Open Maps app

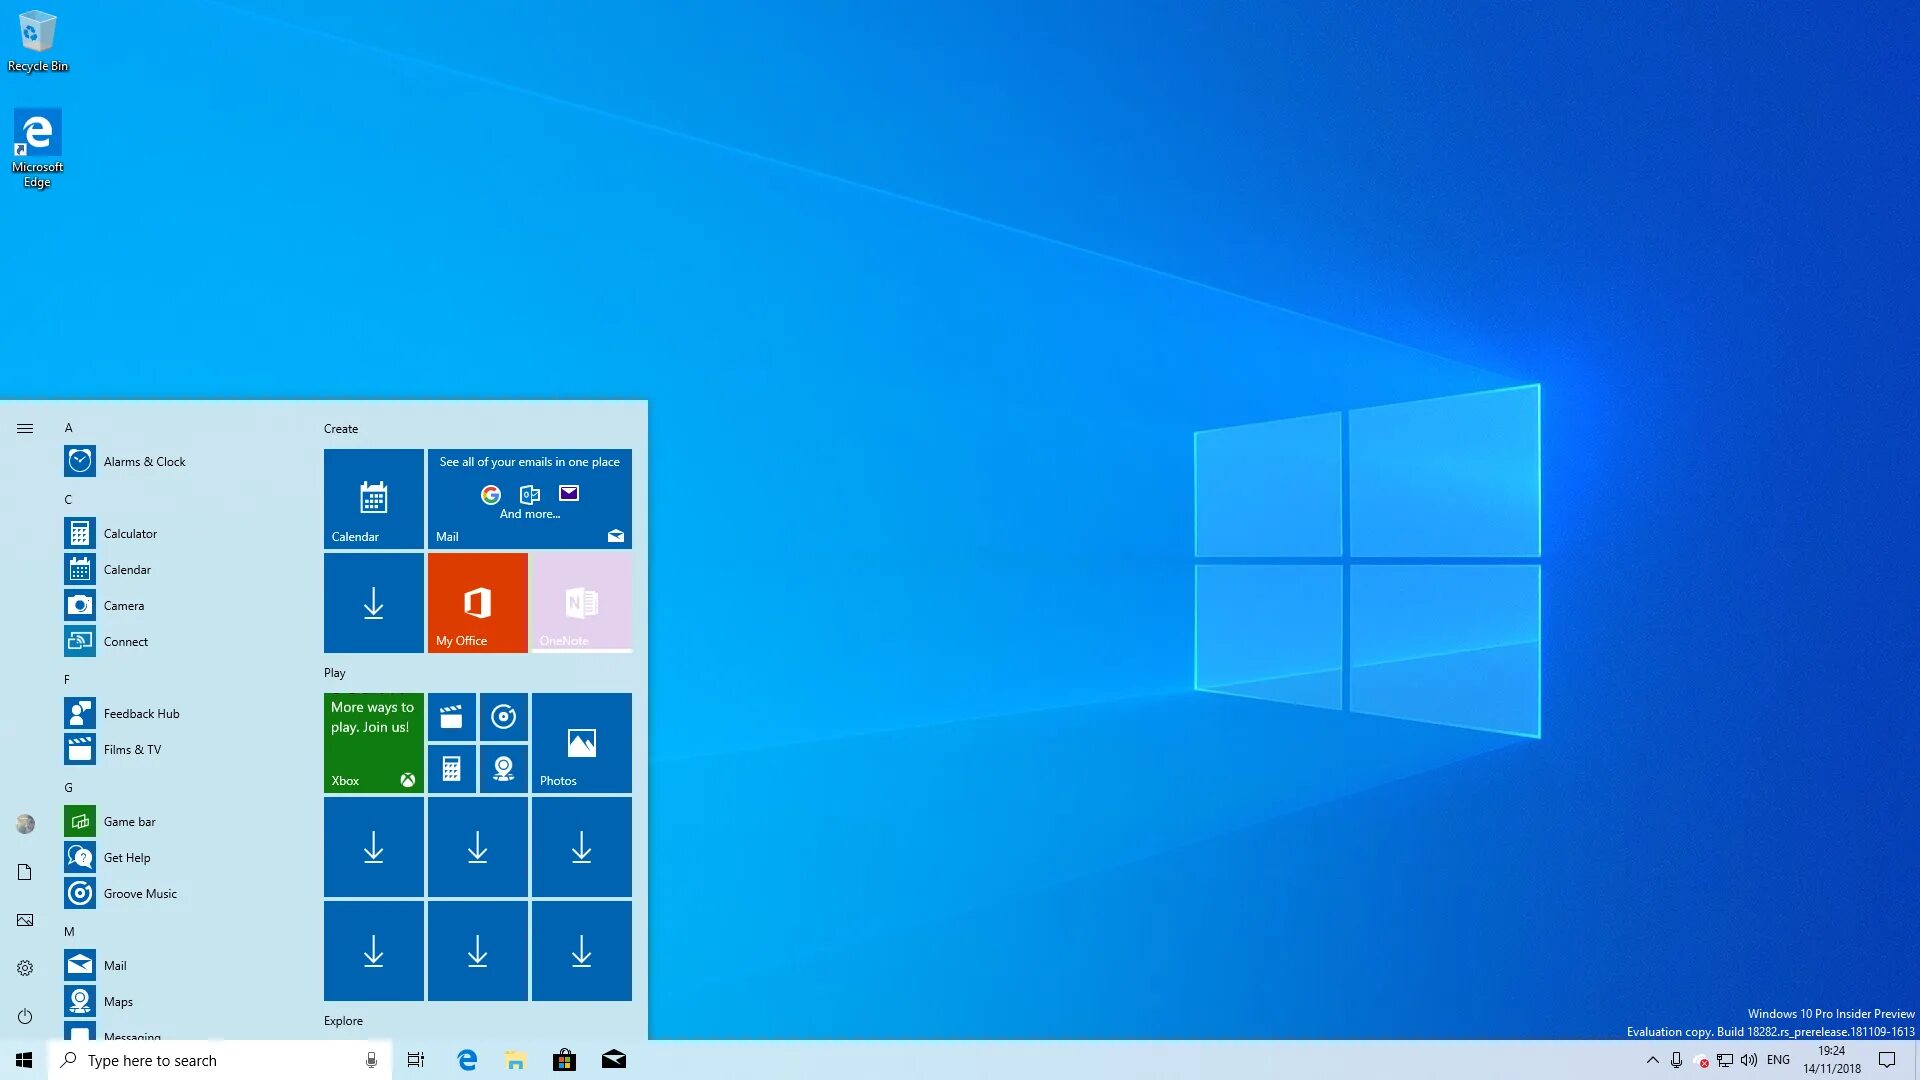click(117, 1001)
